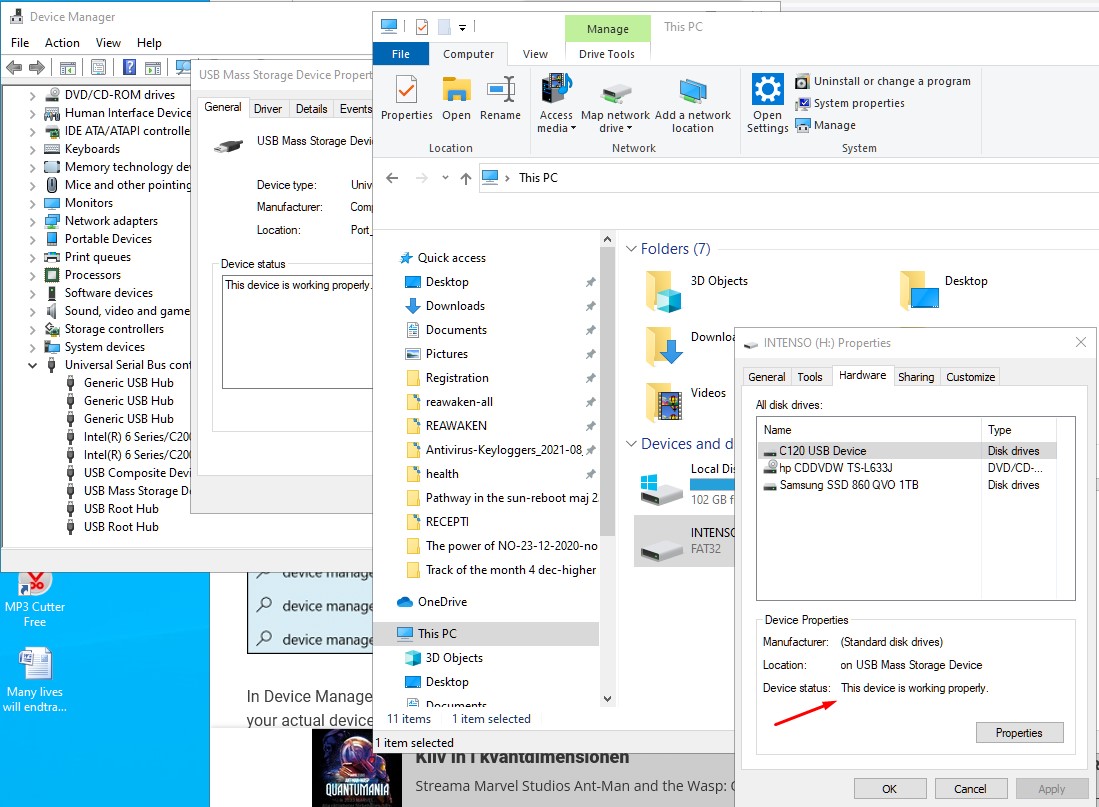
Task: Select the Videos folder icon
Action: pos(663,402)
